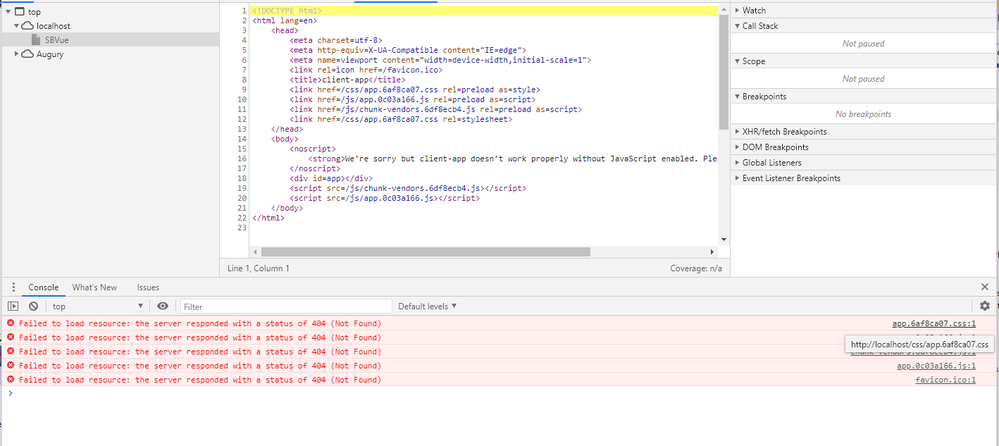Open the JavaScript context dropdown showing top
The height and width of the screenshot is (446, 999).
(98, 306)
